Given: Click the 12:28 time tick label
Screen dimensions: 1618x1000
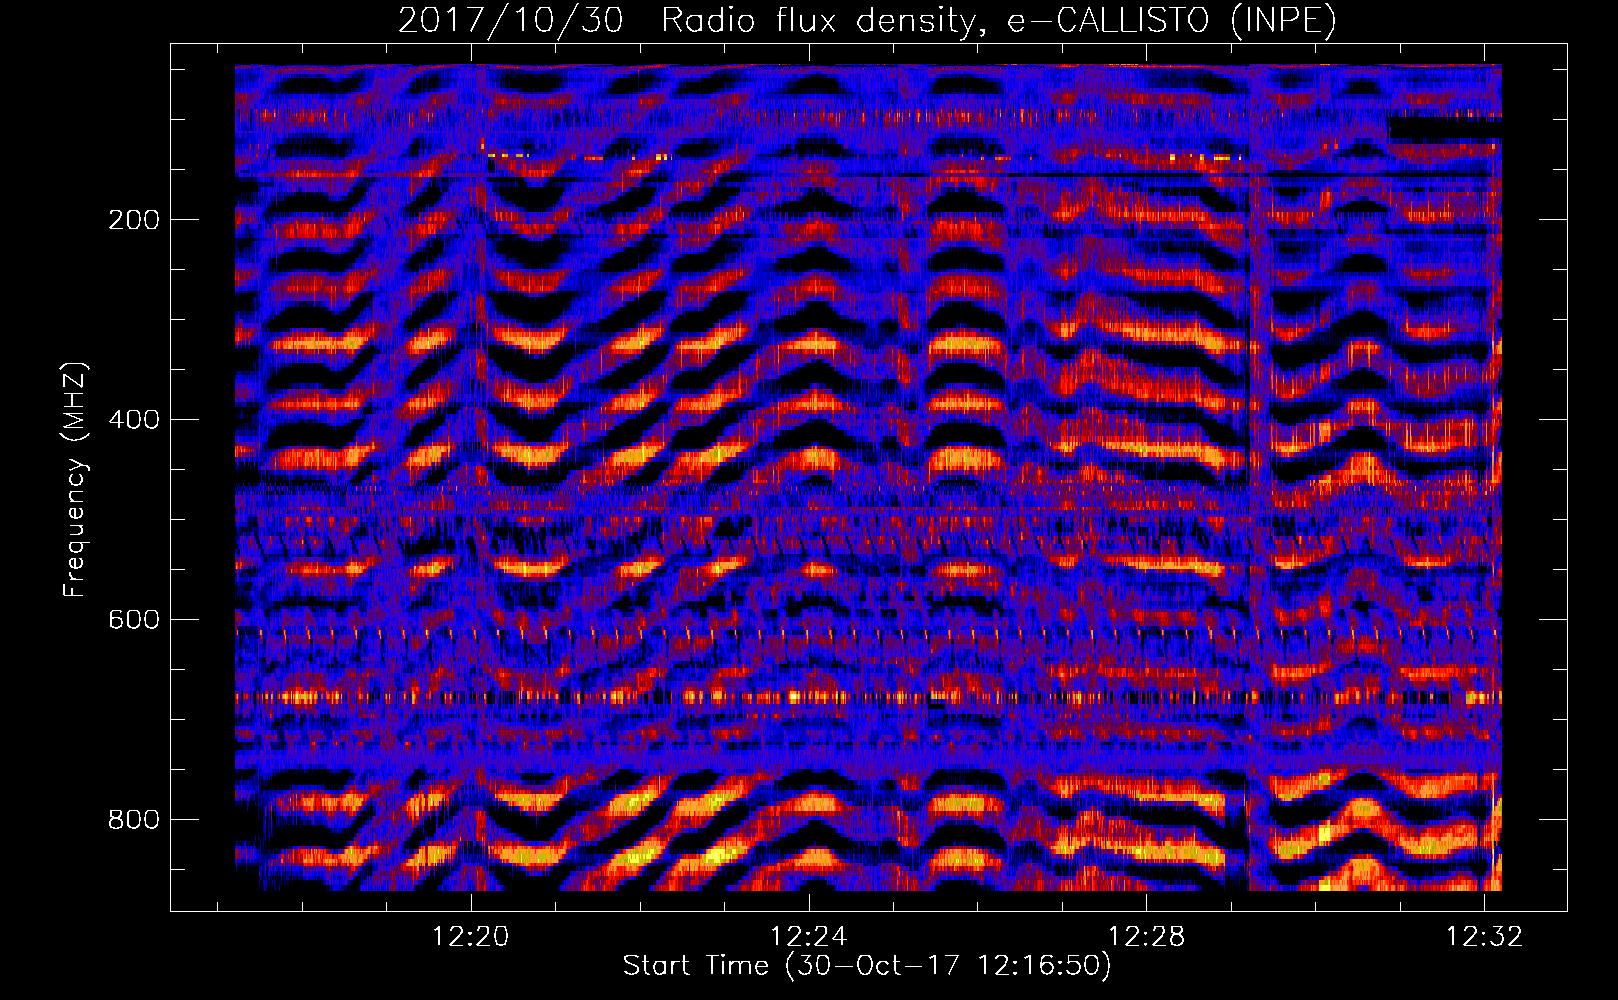Looking at the screenshot, I should 1146,936.
